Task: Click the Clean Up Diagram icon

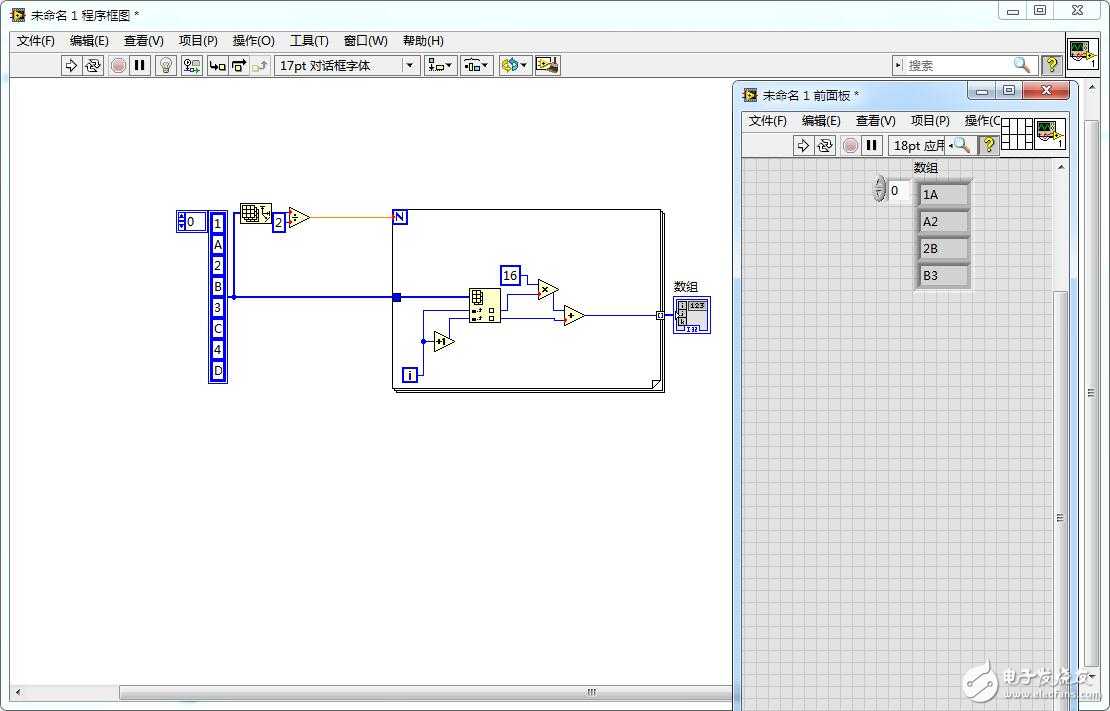Action: pyautogui.click(x=546, y=65)
